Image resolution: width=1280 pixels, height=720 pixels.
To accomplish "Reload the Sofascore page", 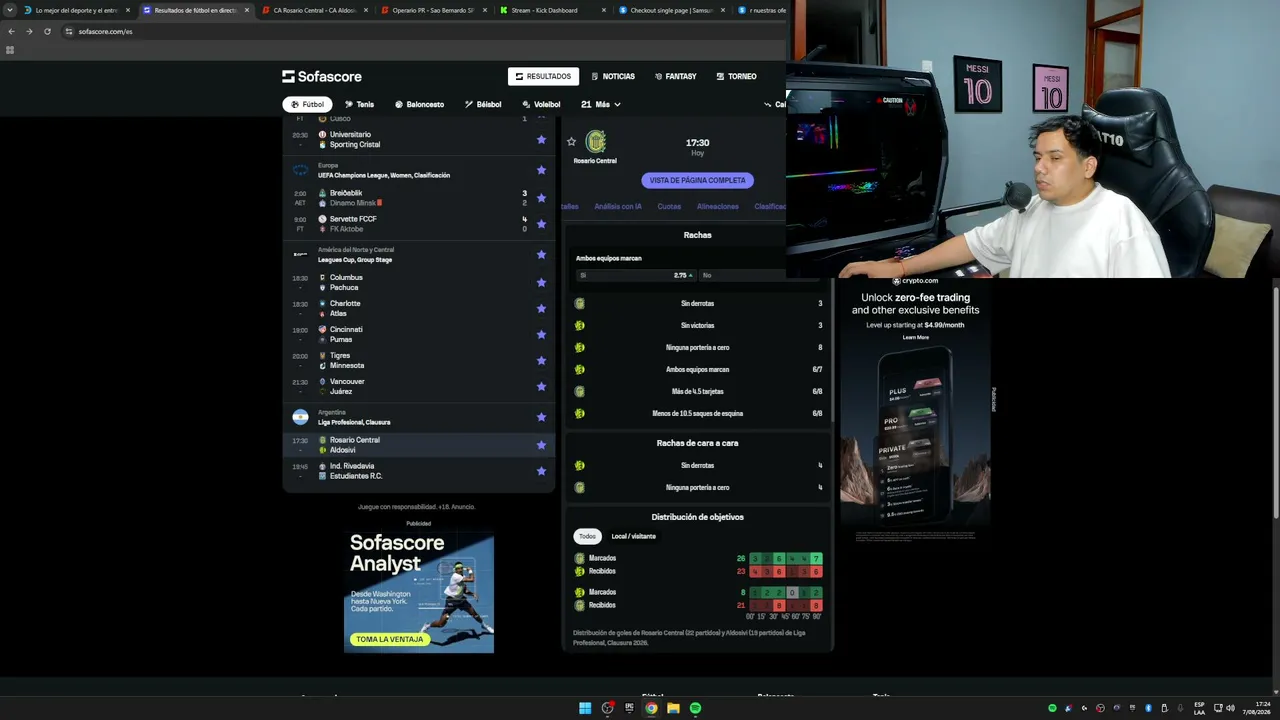I will pyautogui.click(x=47, y=31).
